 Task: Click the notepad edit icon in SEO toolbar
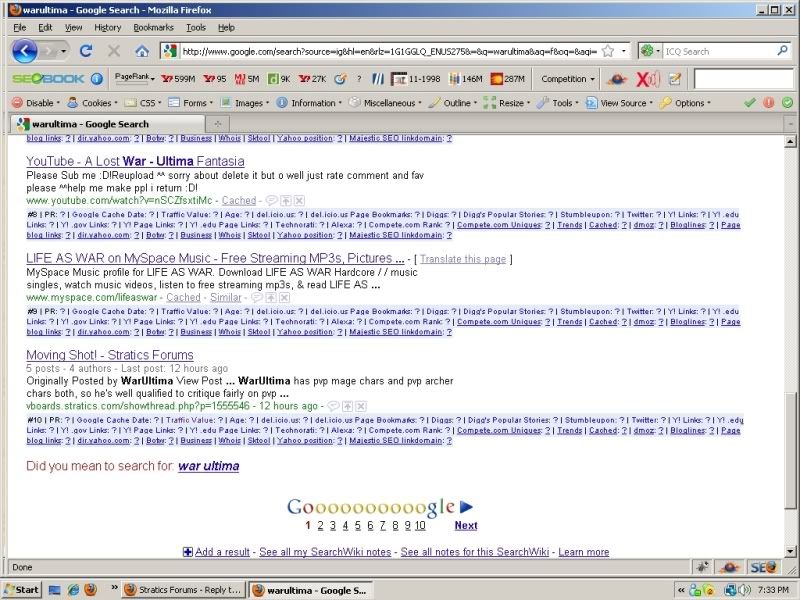pyautogui.click(x=675, y=79)
